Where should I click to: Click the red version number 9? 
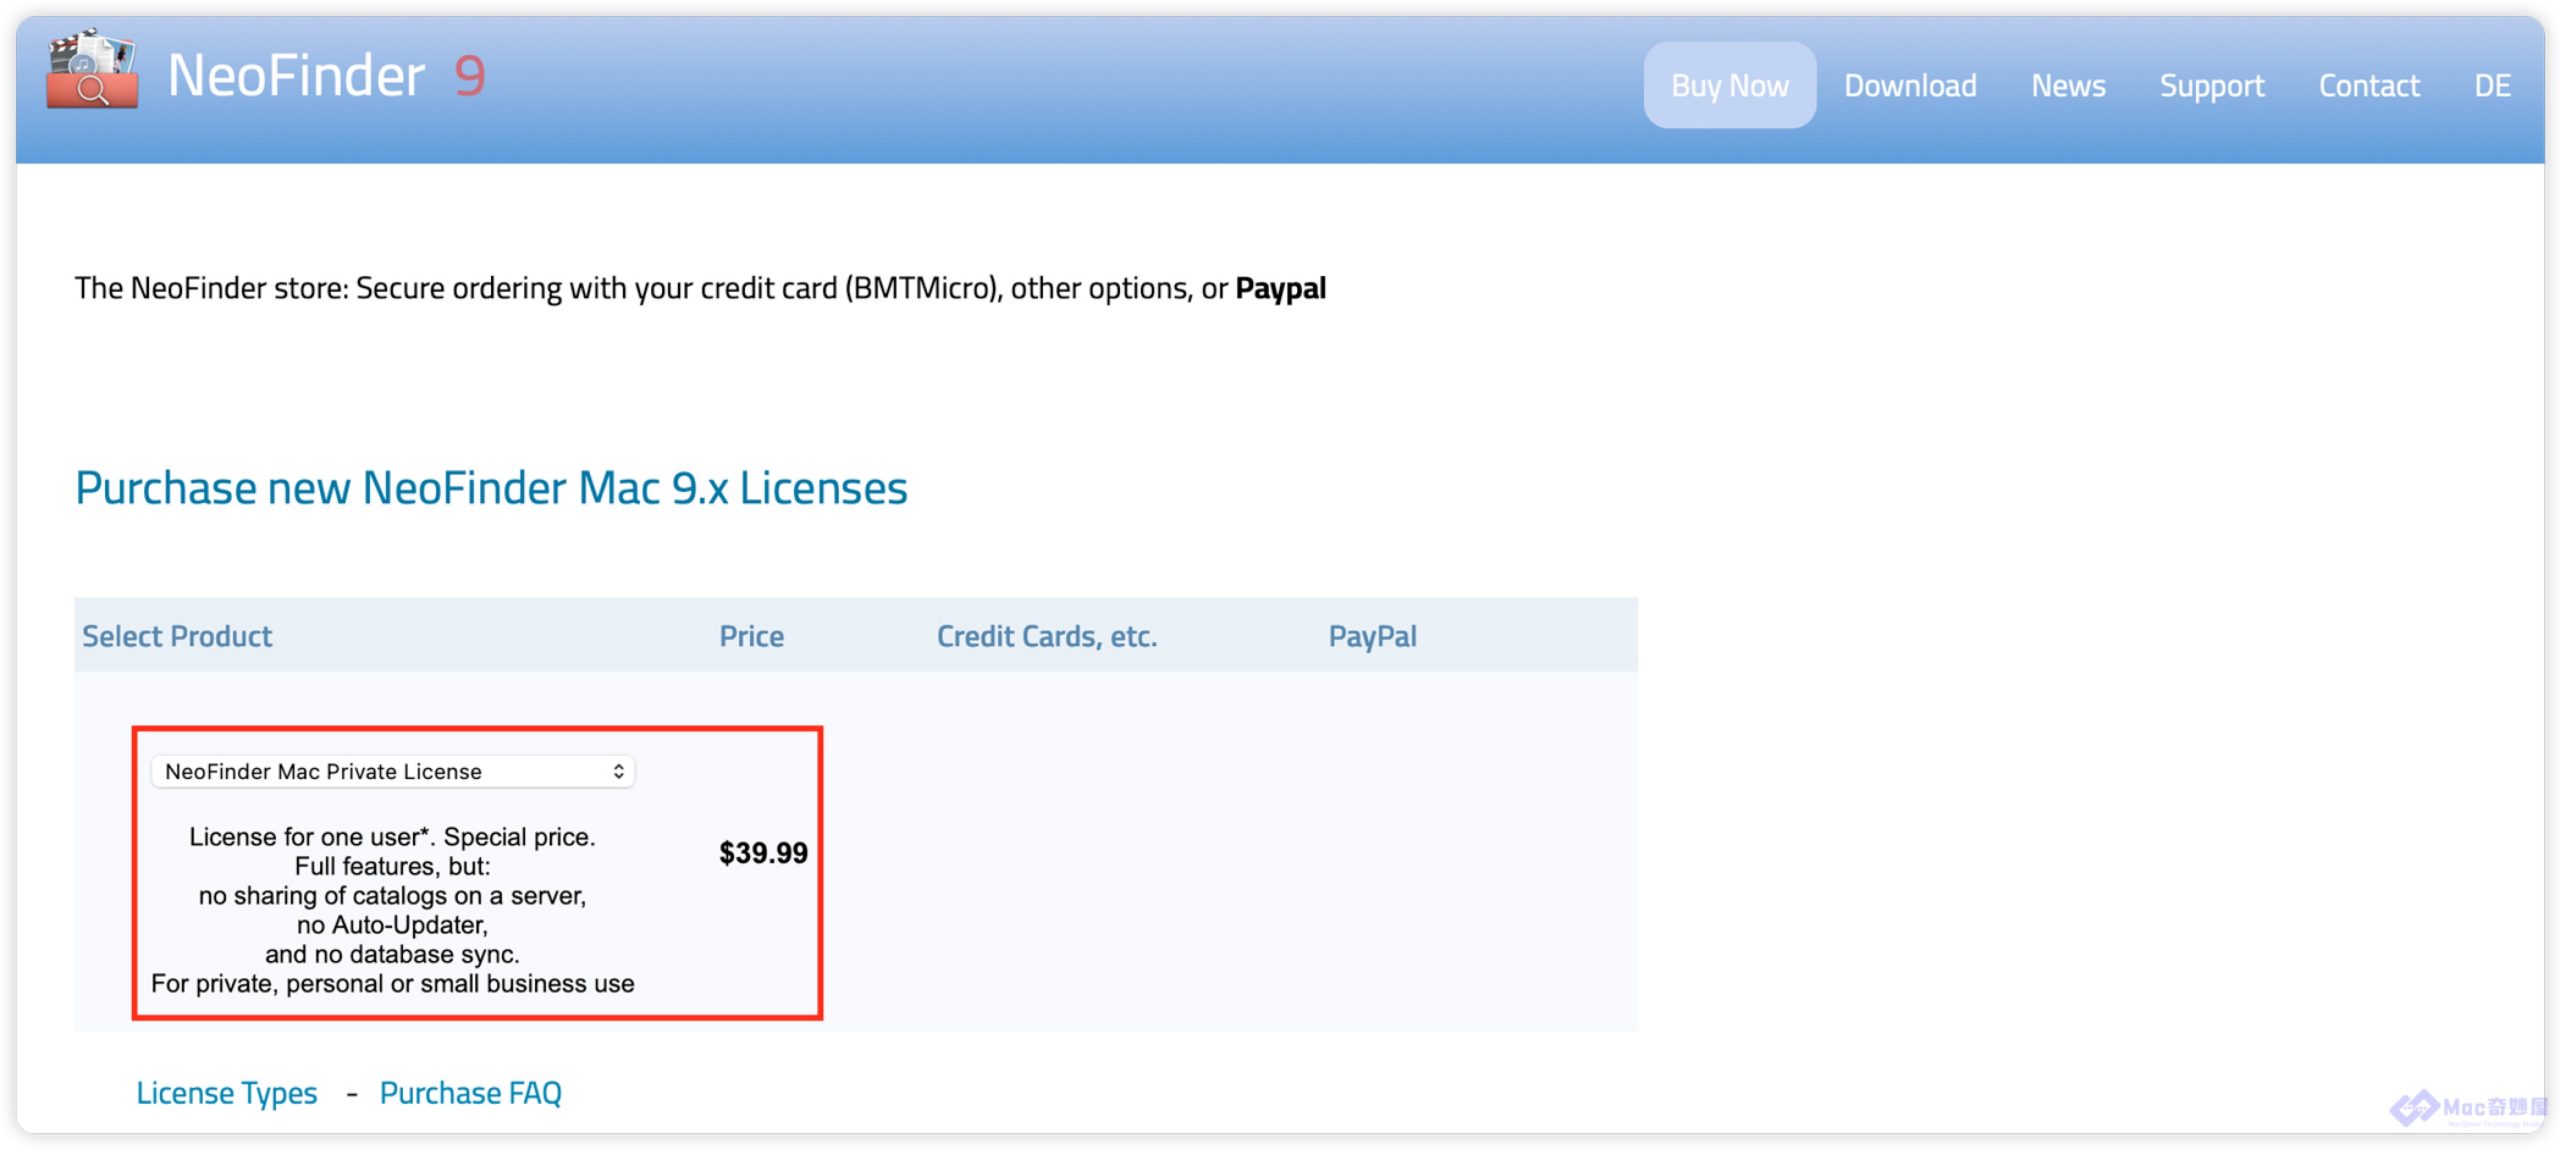click(x=469, y=76)
